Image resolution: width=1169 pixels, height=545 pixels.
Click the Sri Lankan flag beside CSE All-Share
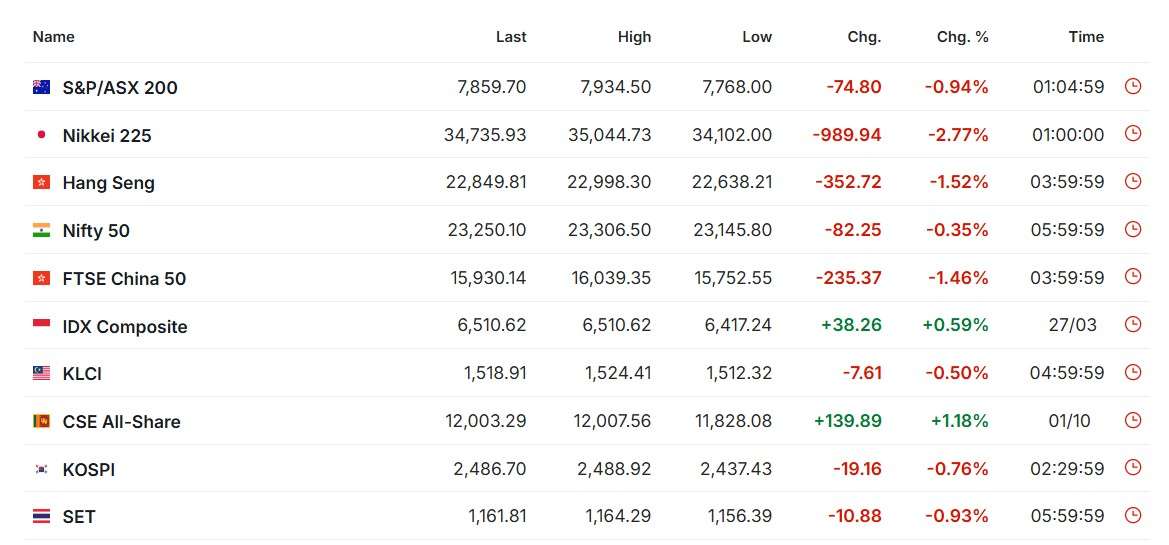click(x=42, y=421)
